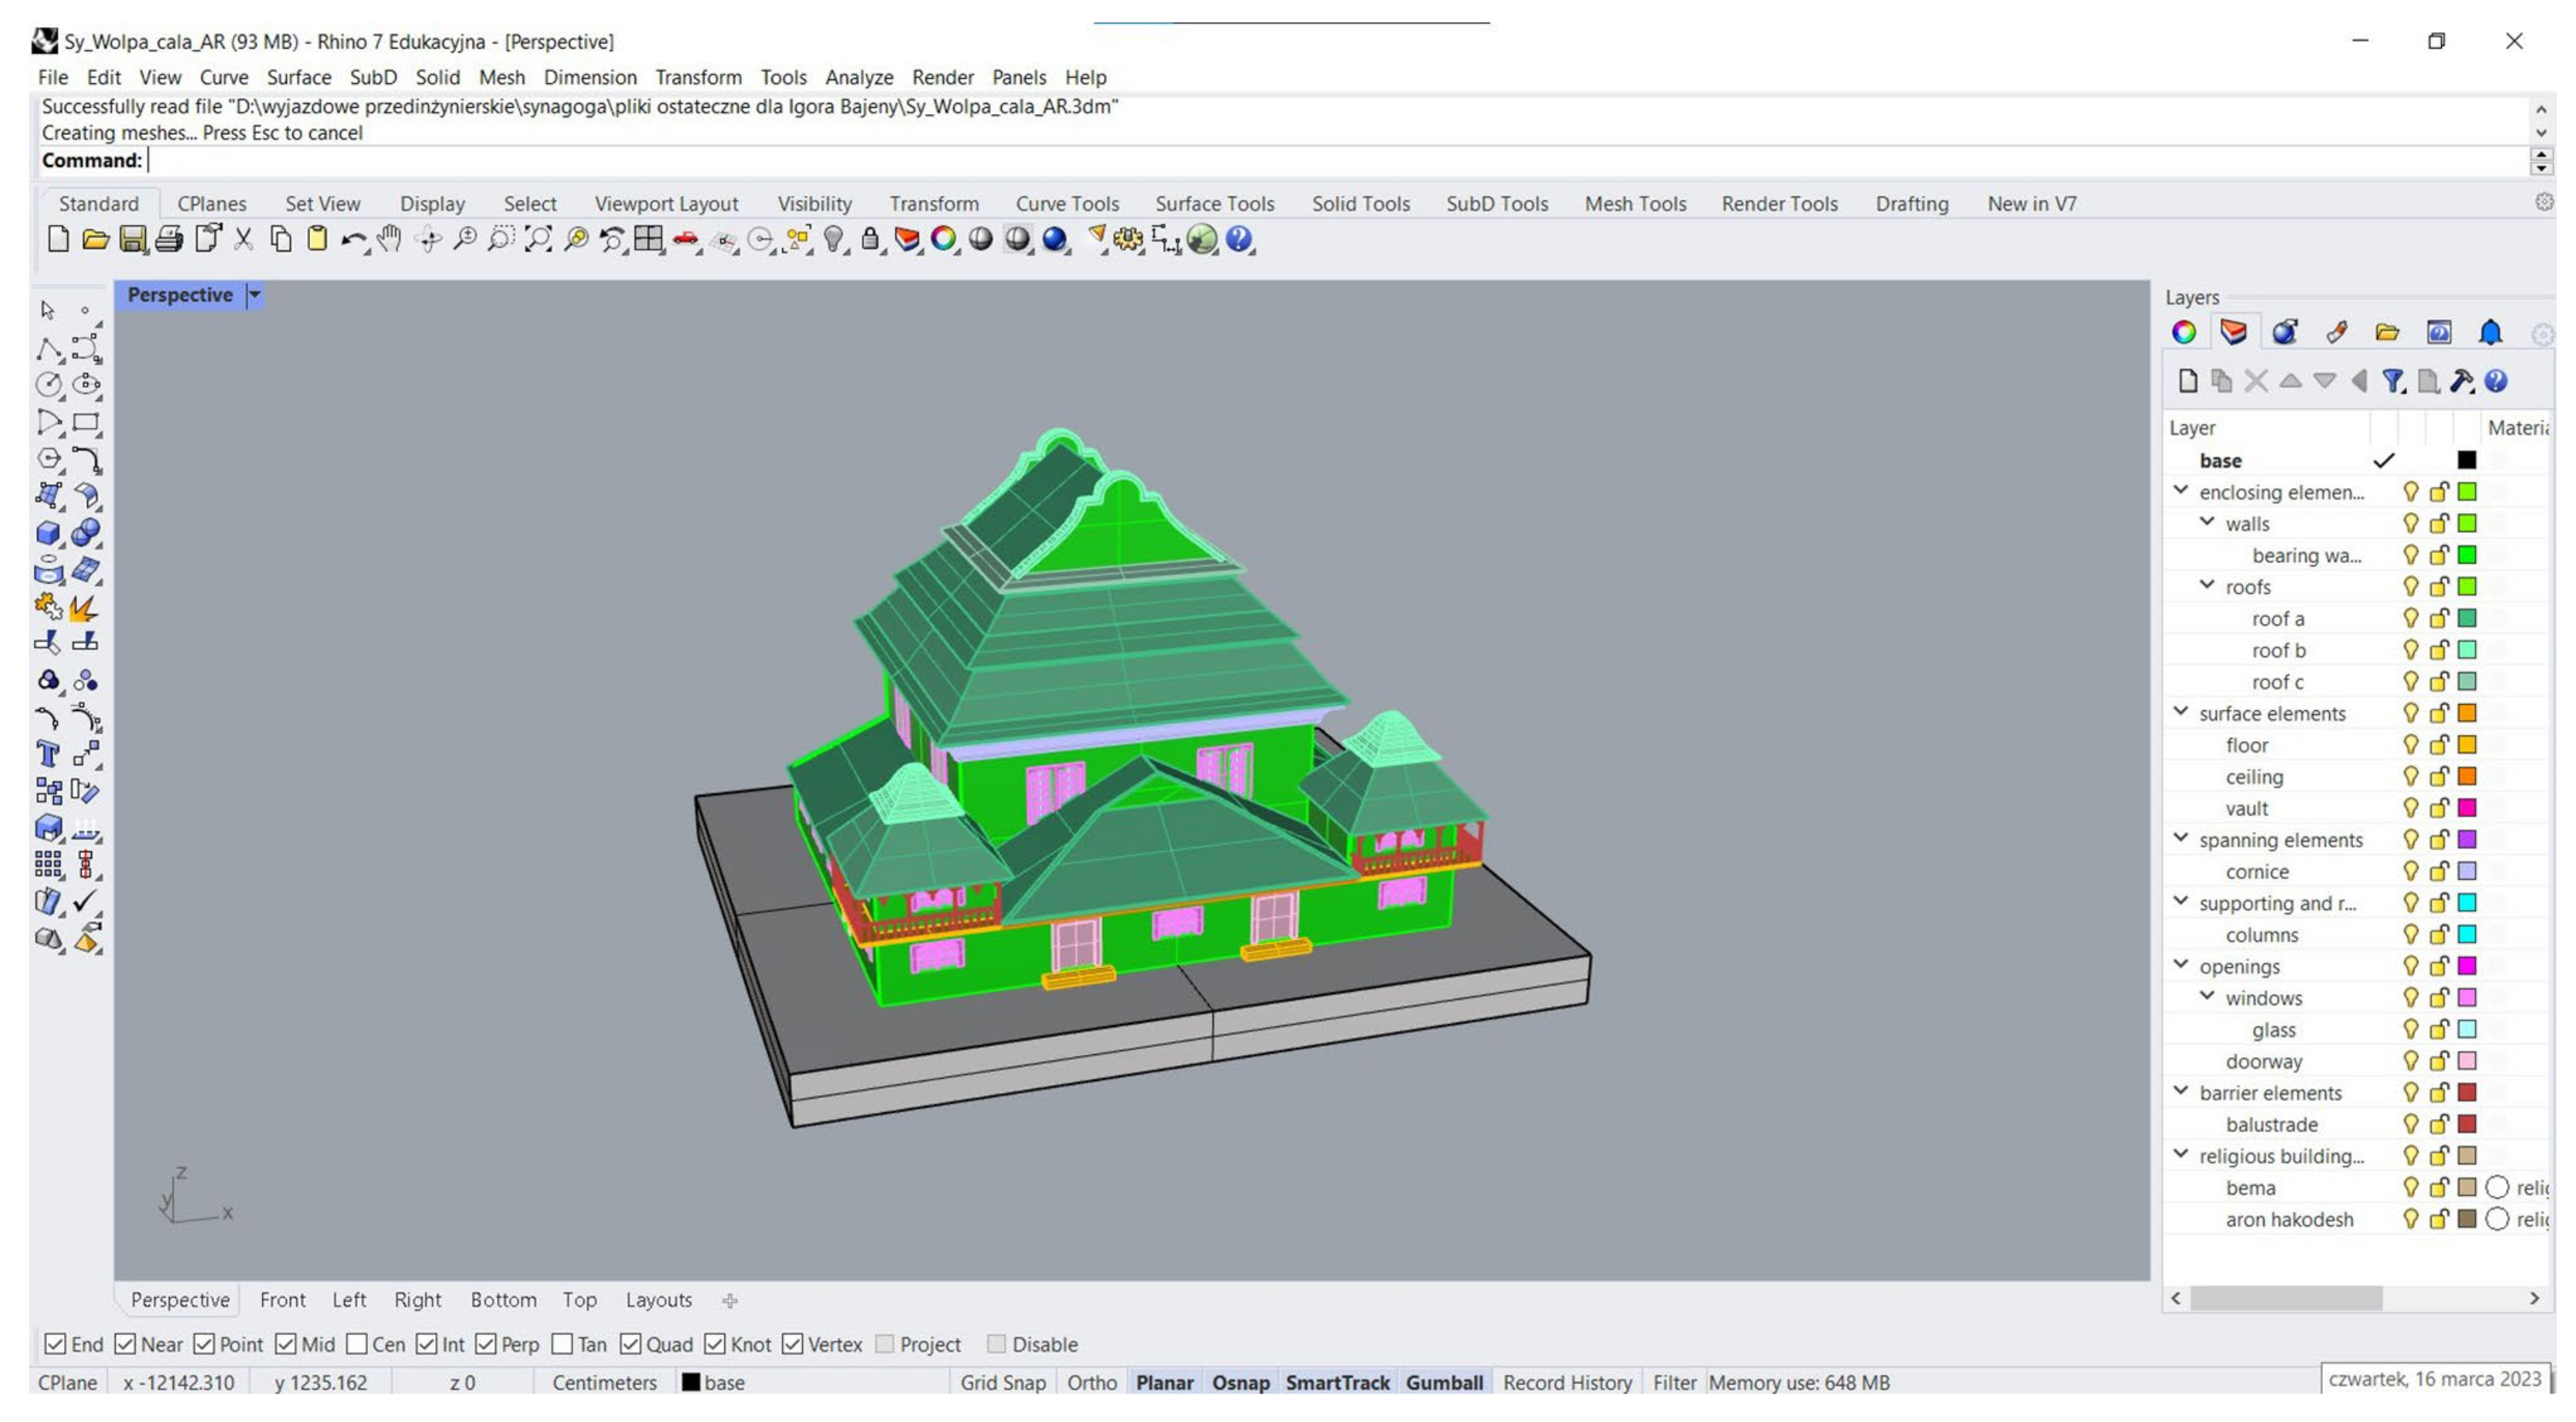The height and width of the screenshot is (1422, 2576).
Task: Open the Perspective viewport dropdown arrow
Action: tap(255, 295)
